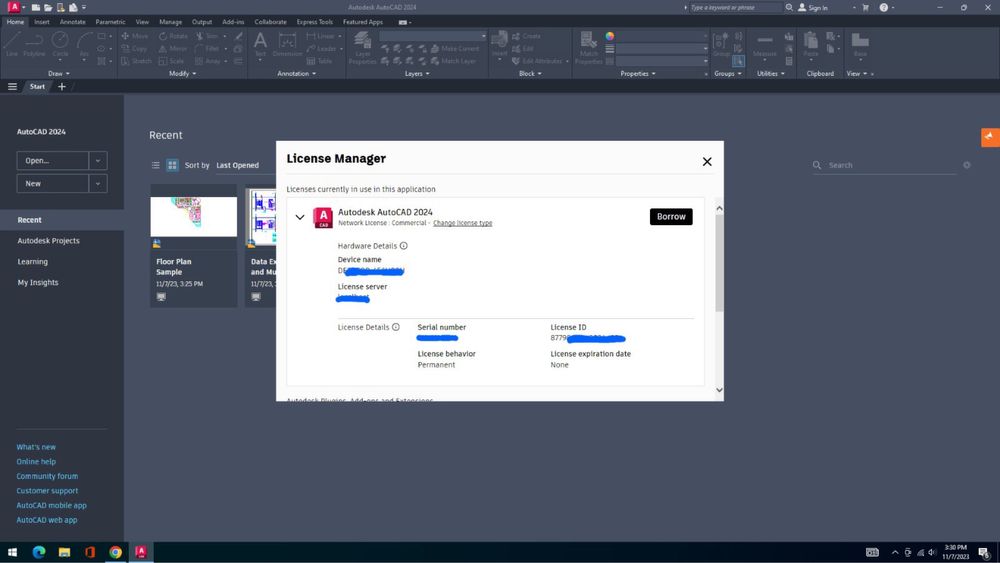Click the Change license type link
The height and width of the screenshot is (563, 1000).
click(462, 223)
